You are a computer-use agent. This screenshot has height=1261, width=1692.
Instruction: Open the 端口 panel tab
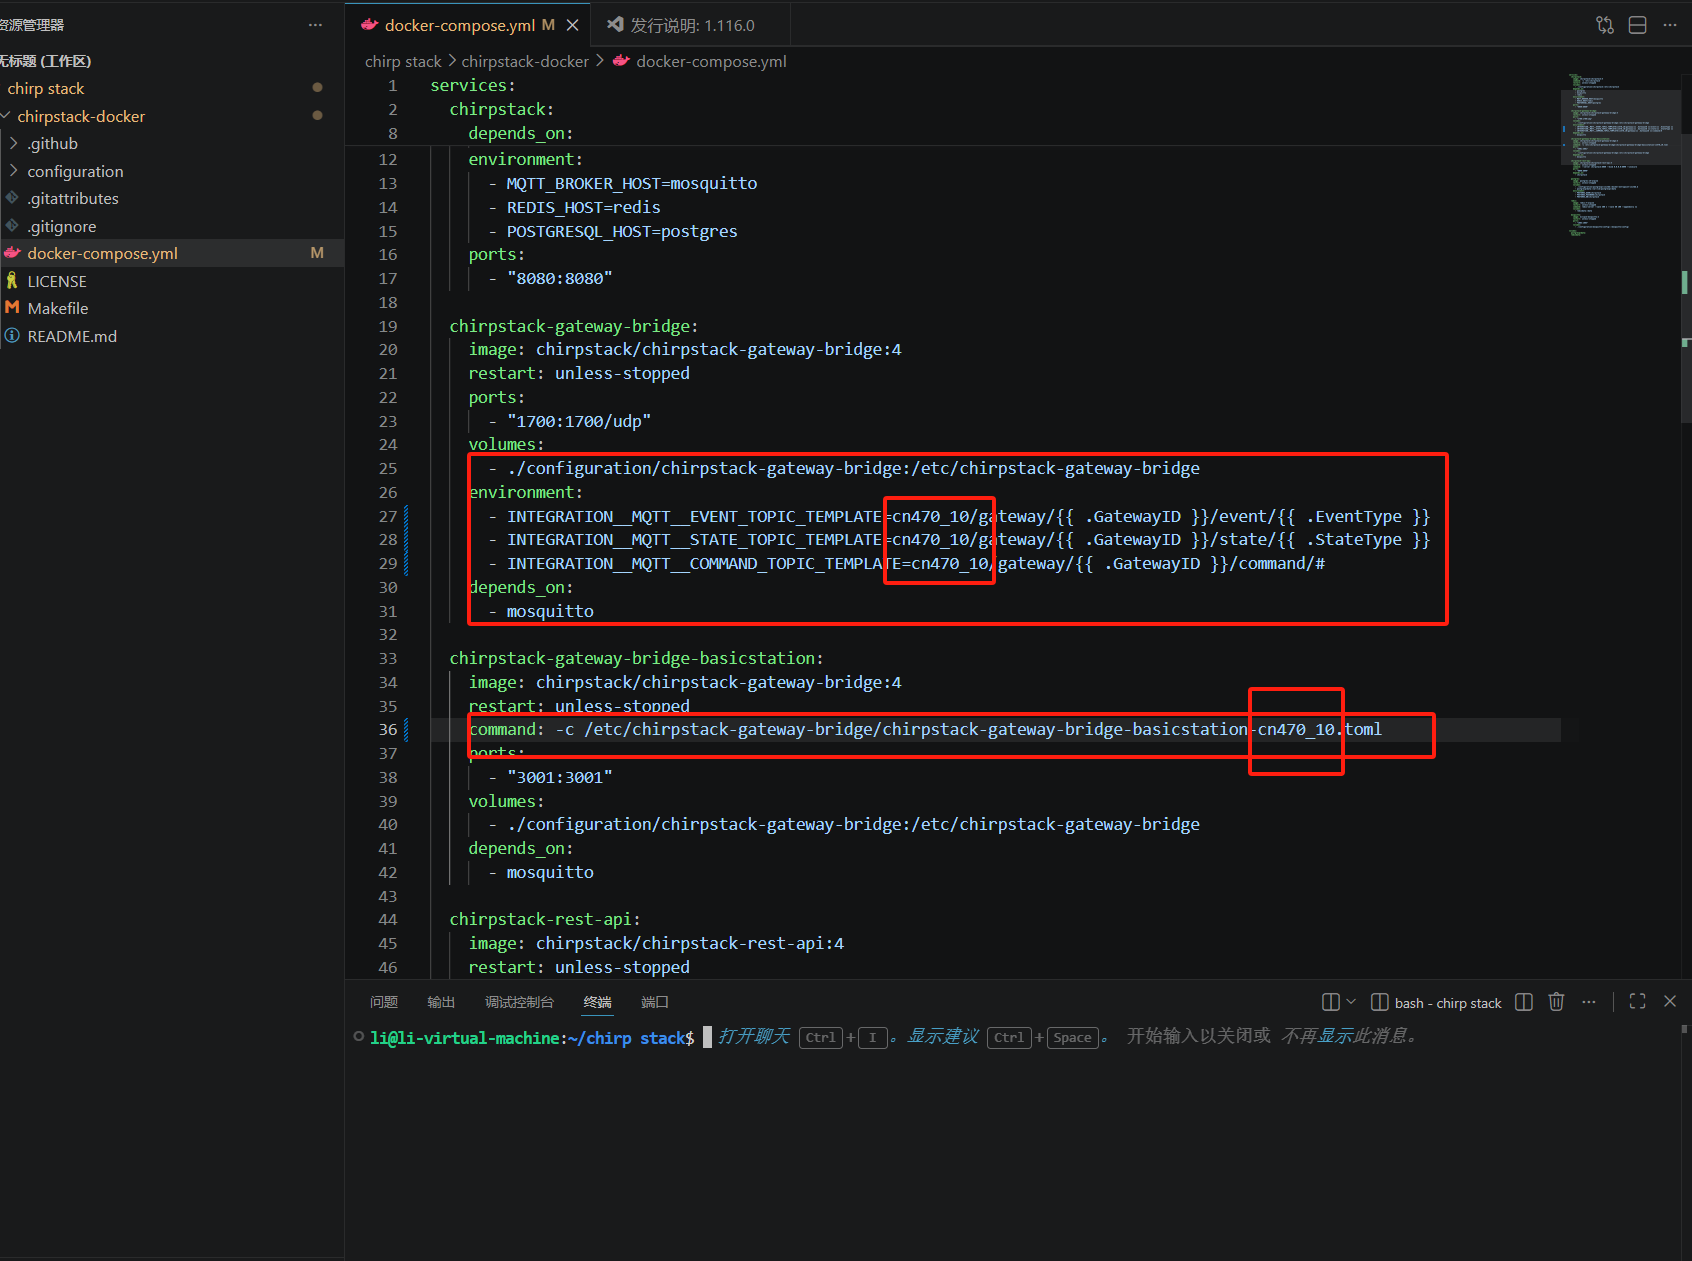coord(655,1002)
